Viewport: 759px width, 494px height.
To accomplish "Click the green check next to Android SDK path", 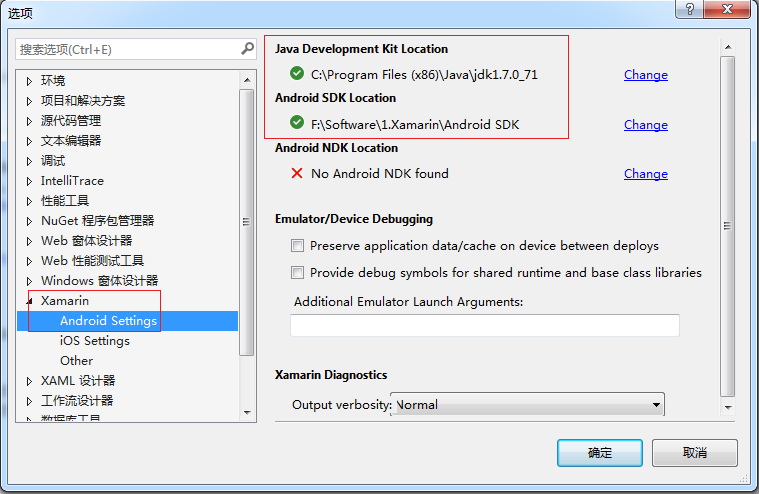I will (x=297, y=123).
